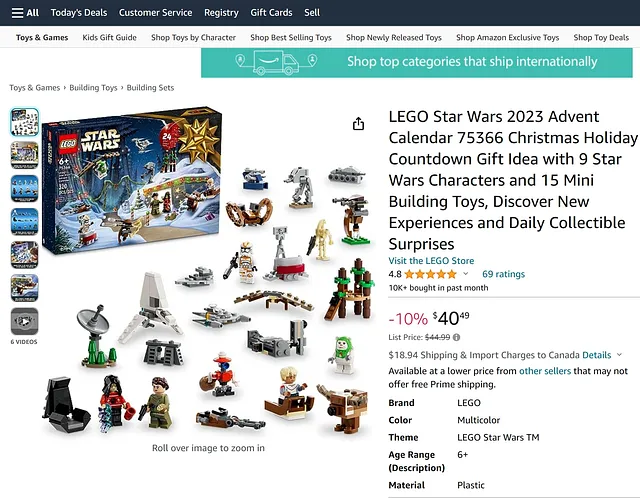Click the ship internationally banner
This screenshot has height=498, width=640.
point(417,62)
